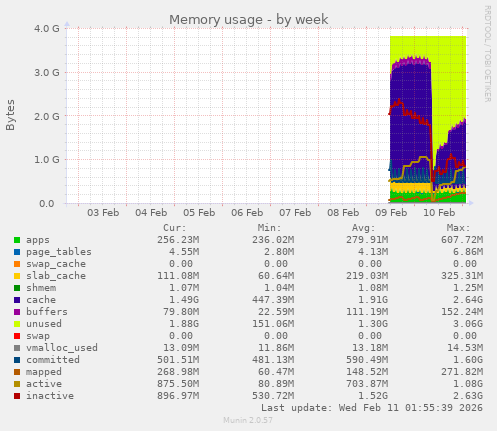This screenshot has height=431, width=497.
Task: Click apps current value 256.23M
Action: pos(178,240)
